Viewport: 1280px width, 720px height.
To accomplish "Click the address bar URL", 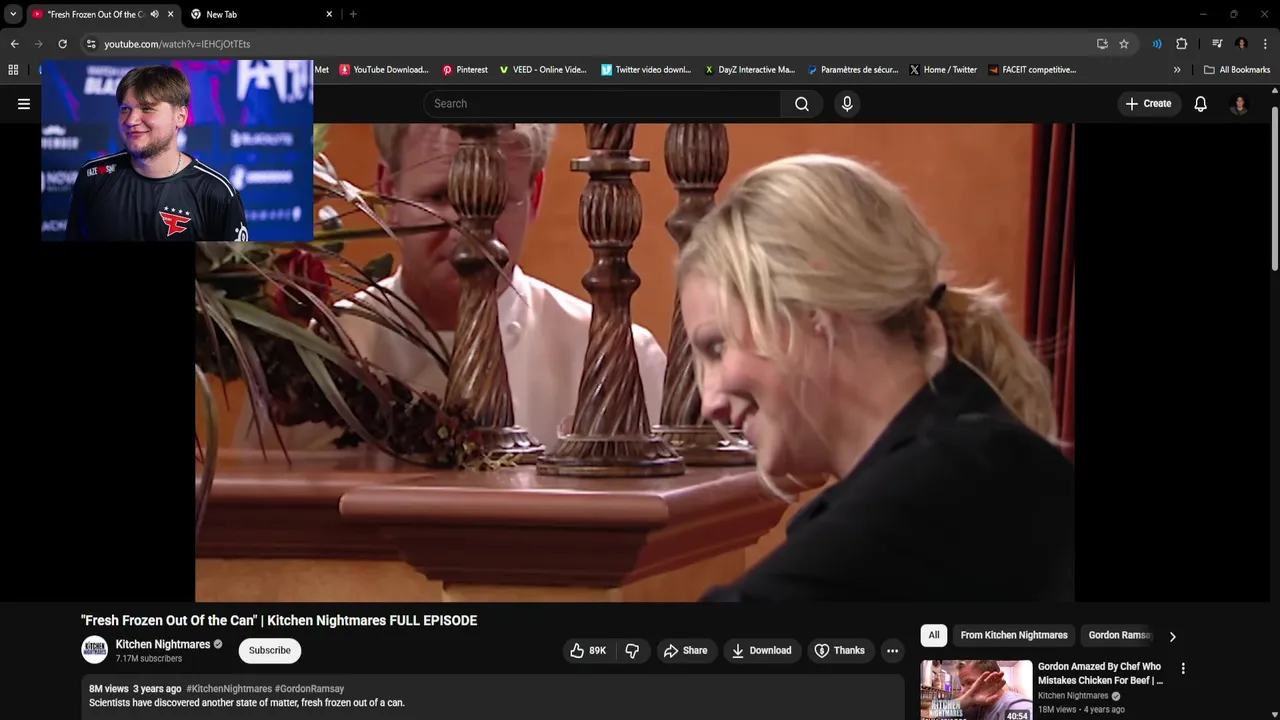I will pos(177,44).
